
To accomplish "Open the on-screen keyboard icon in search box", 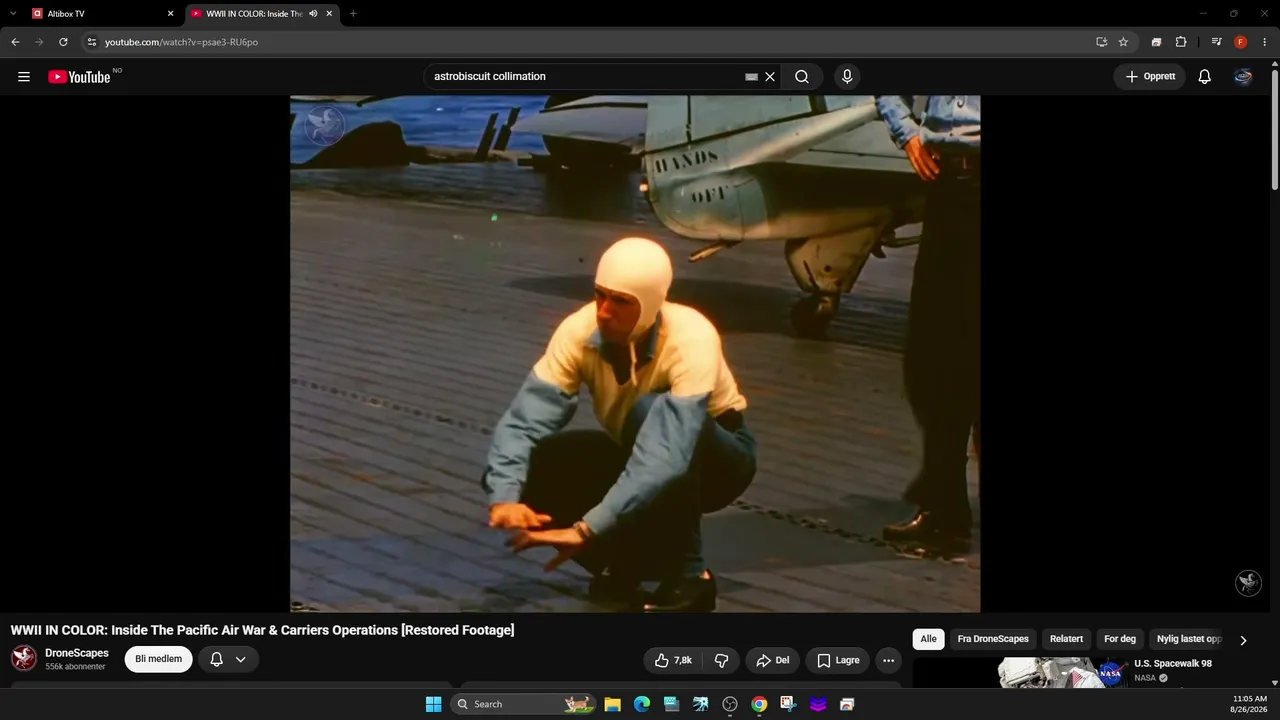I will point(752,77).
